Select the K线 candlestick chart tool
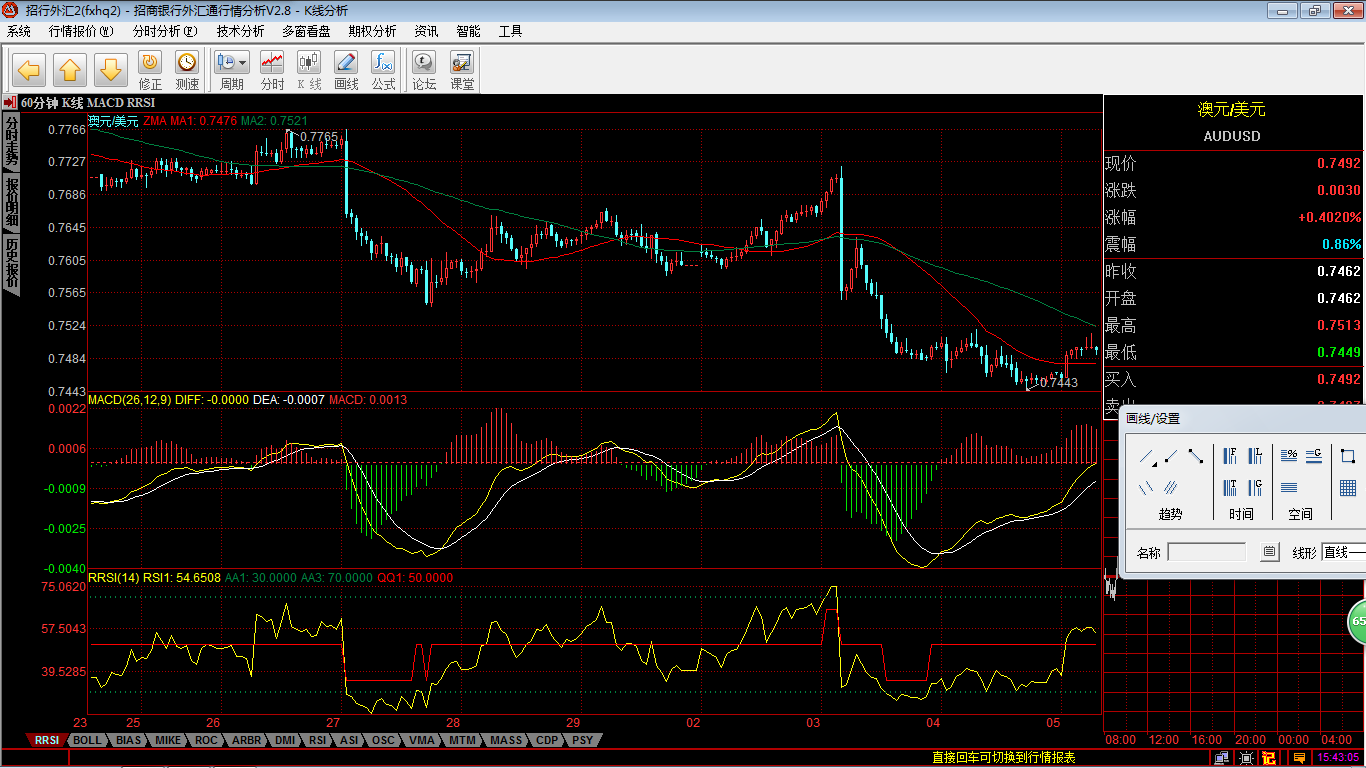Screen dimensions: 1366x768 click(x=309, y=71)
